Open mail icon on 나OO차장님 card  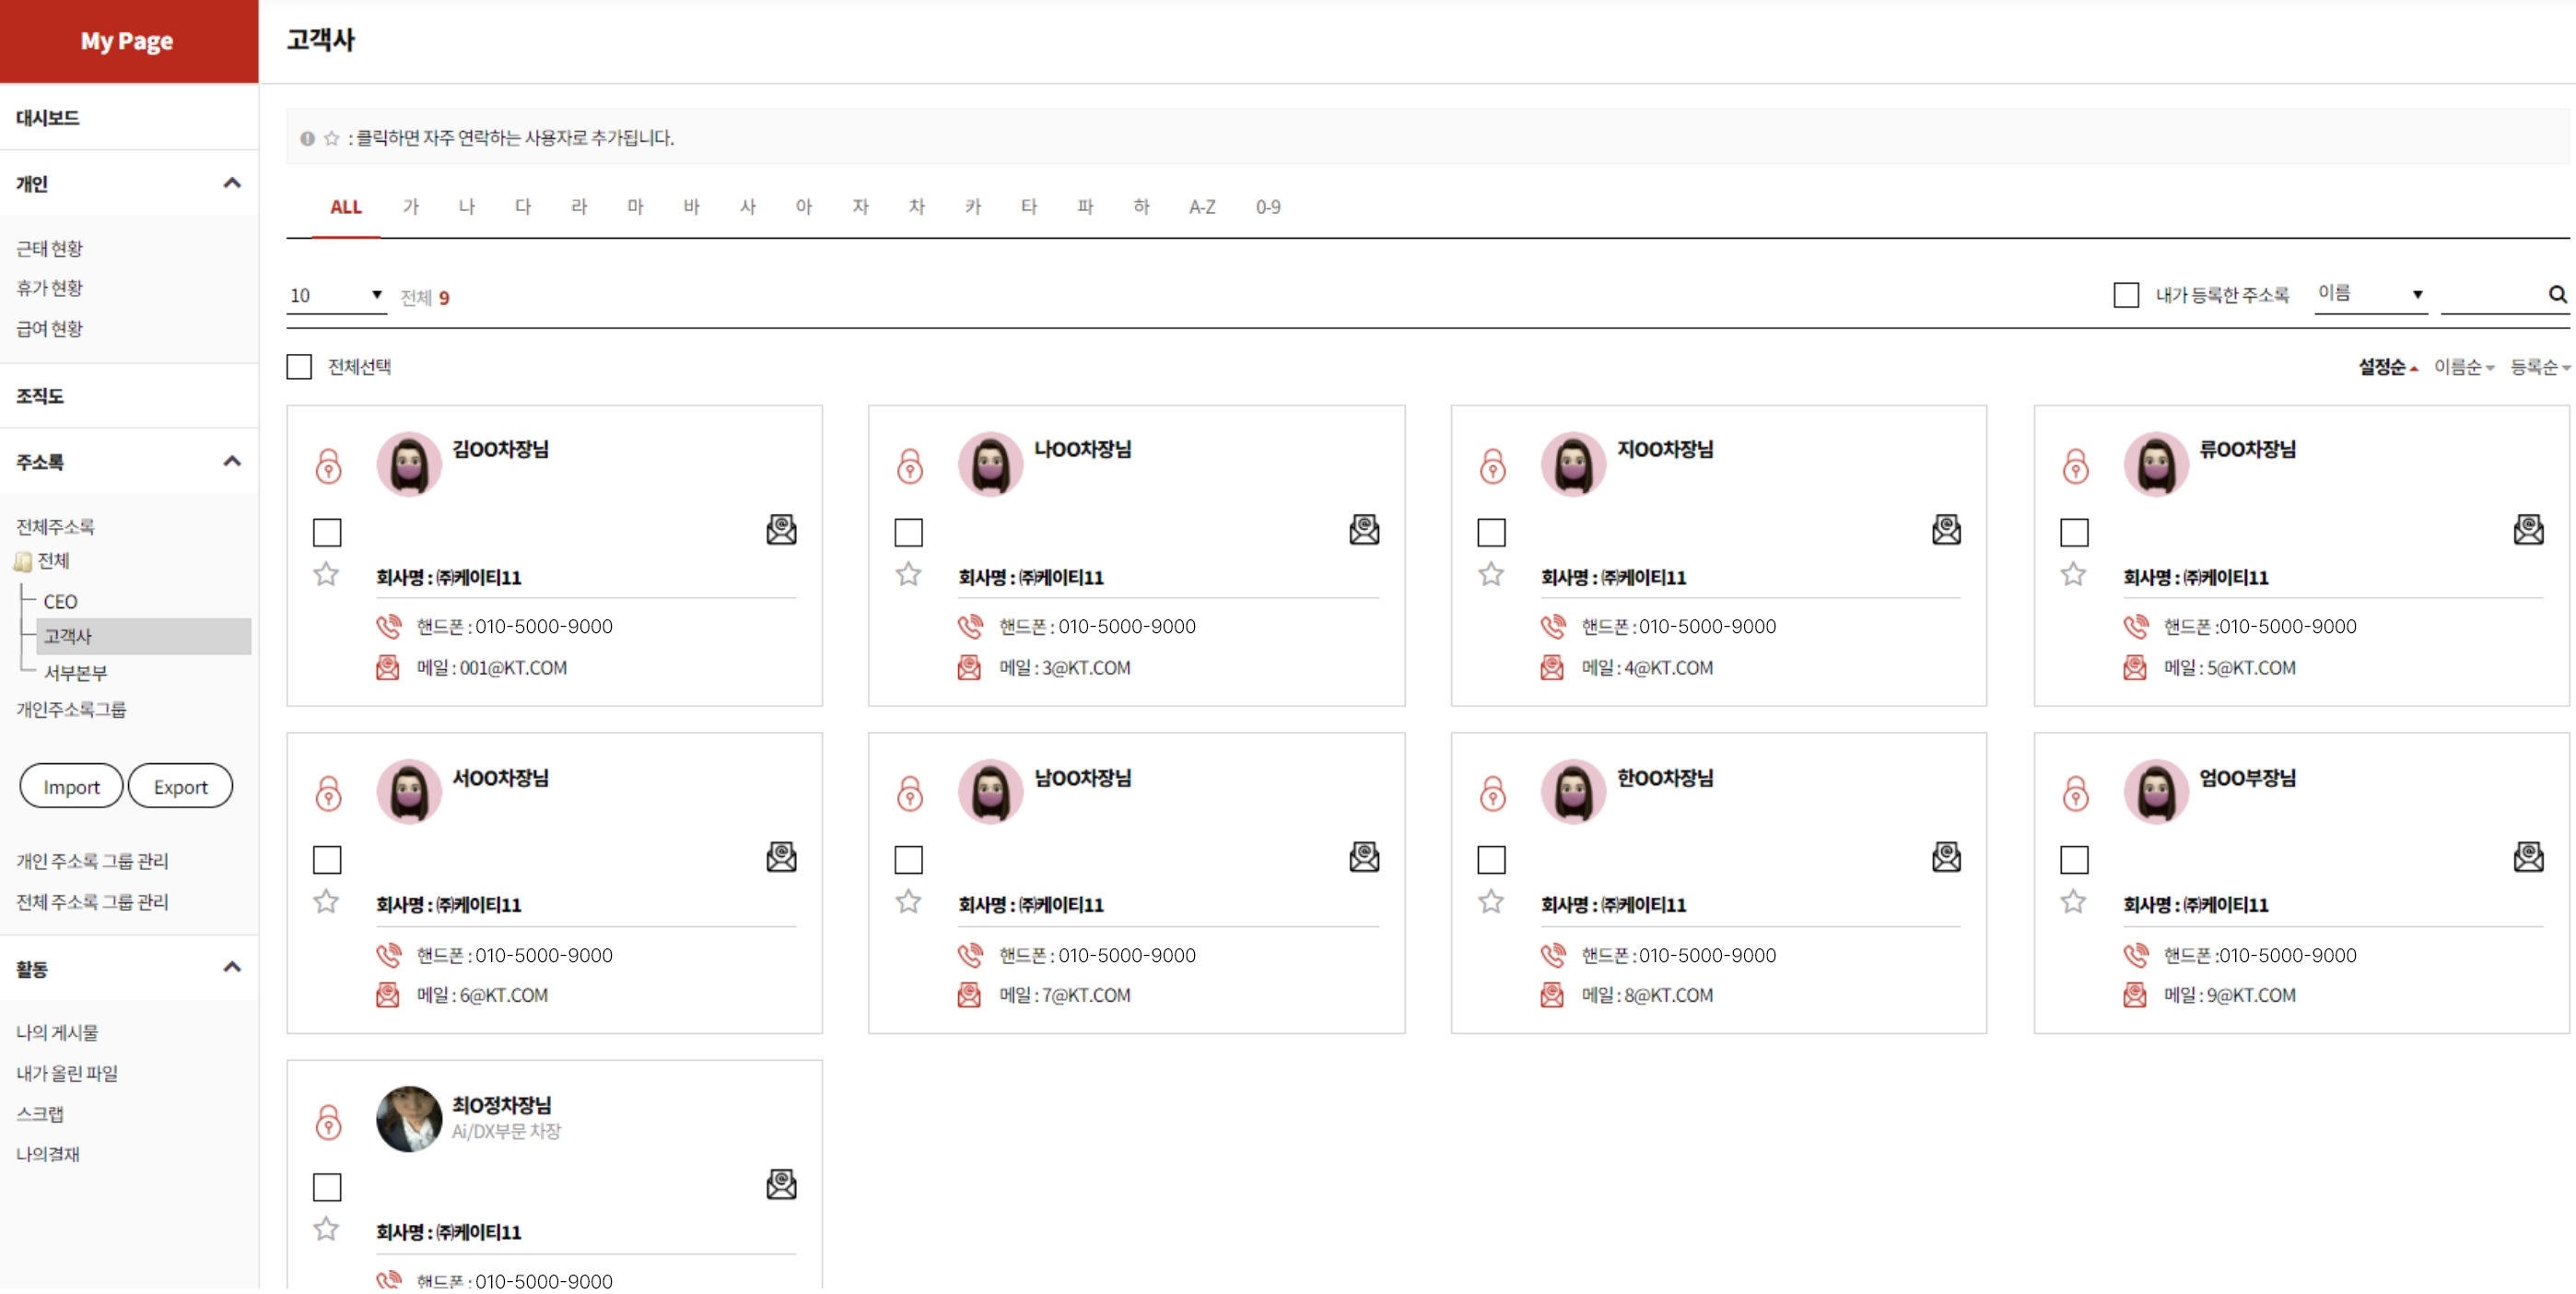(x=1364, y=530)
